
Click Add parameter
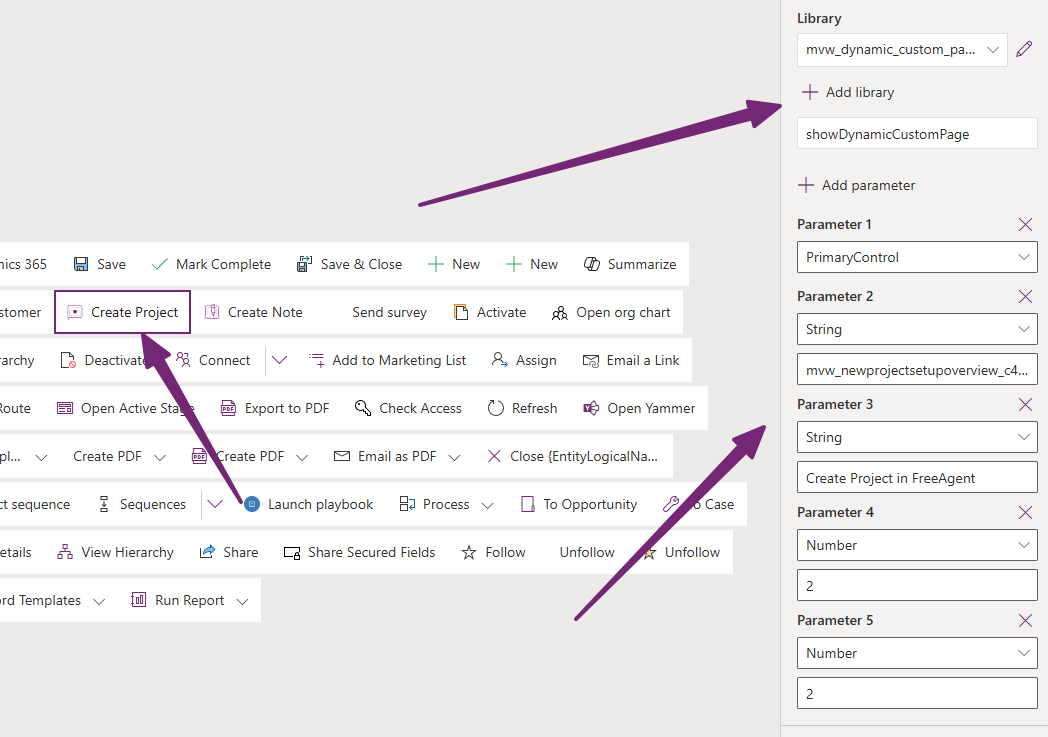pyautogui.click(x=856, y=185)
